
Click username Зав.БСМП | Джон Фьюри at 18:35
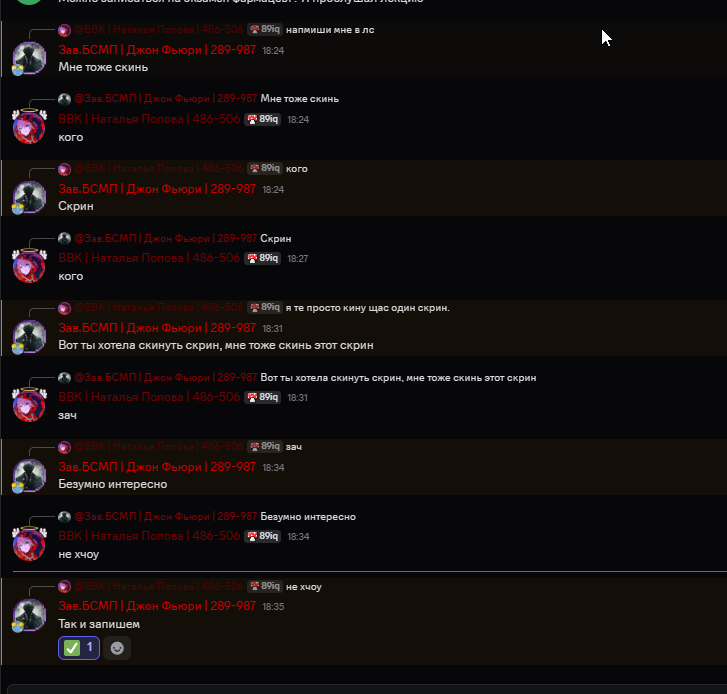157,606
